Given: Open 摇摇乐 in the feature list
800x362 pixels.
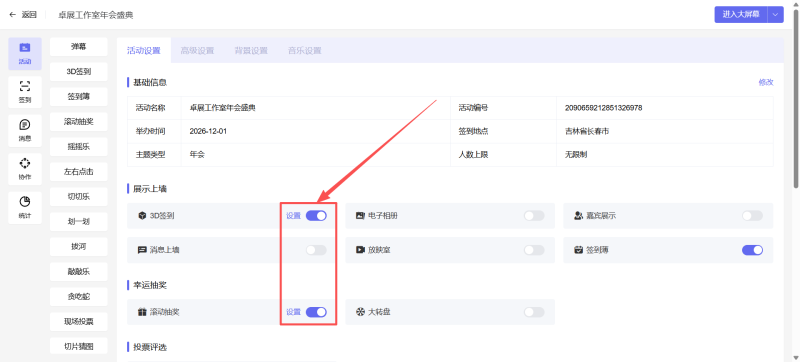Looking at the screenshot, I should (x=79, y=147).
